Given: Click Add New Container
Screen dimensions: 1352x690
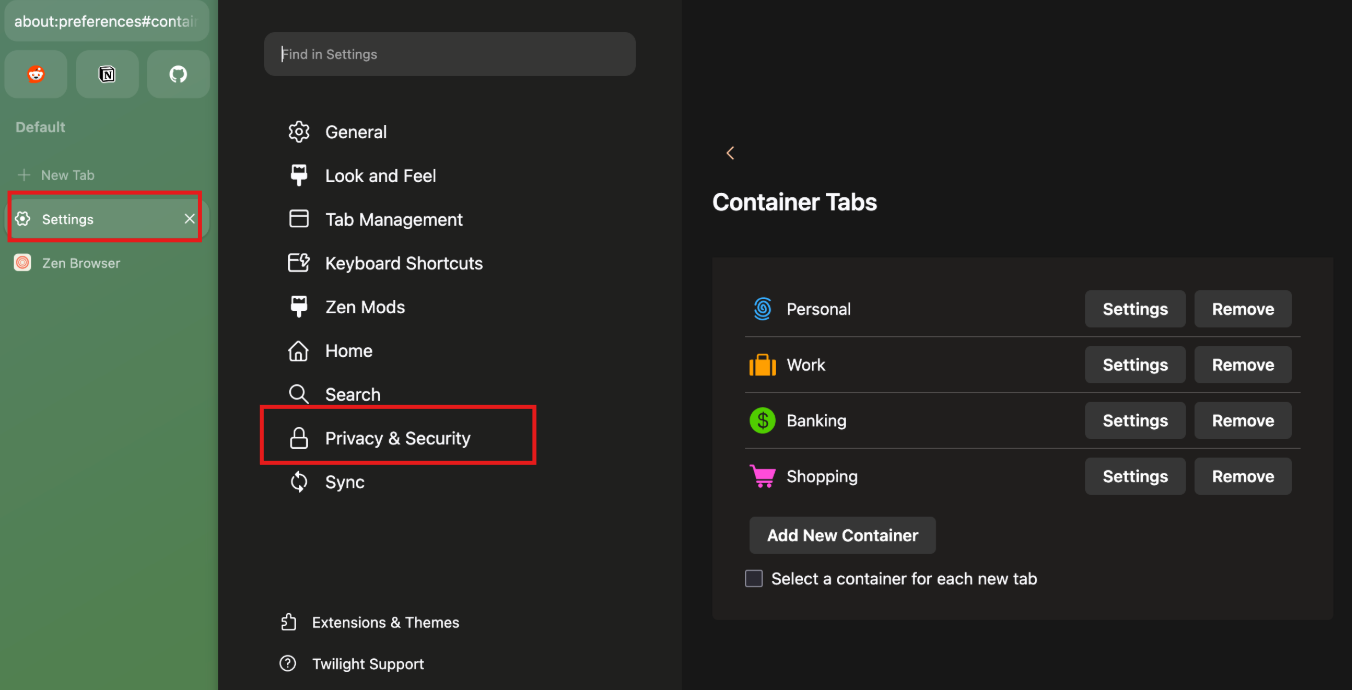Looking at the screenshot, I should click(842, 535).
